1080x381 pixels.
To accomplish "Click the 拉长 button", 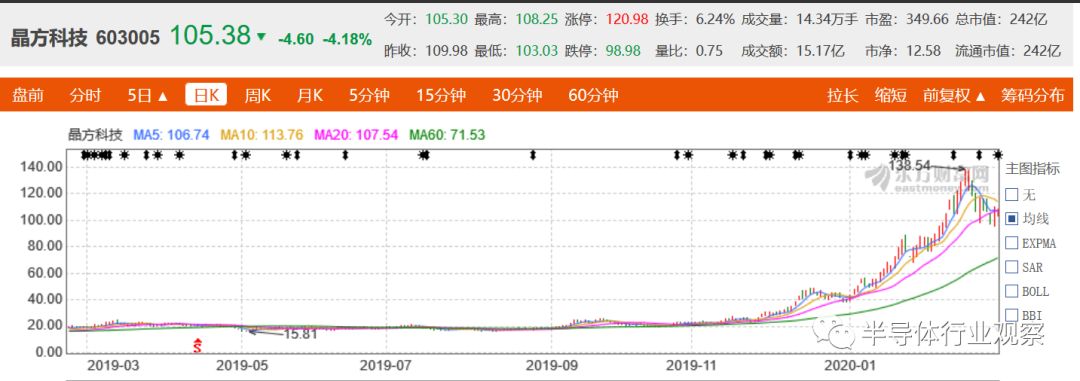I will click(842, 95).
